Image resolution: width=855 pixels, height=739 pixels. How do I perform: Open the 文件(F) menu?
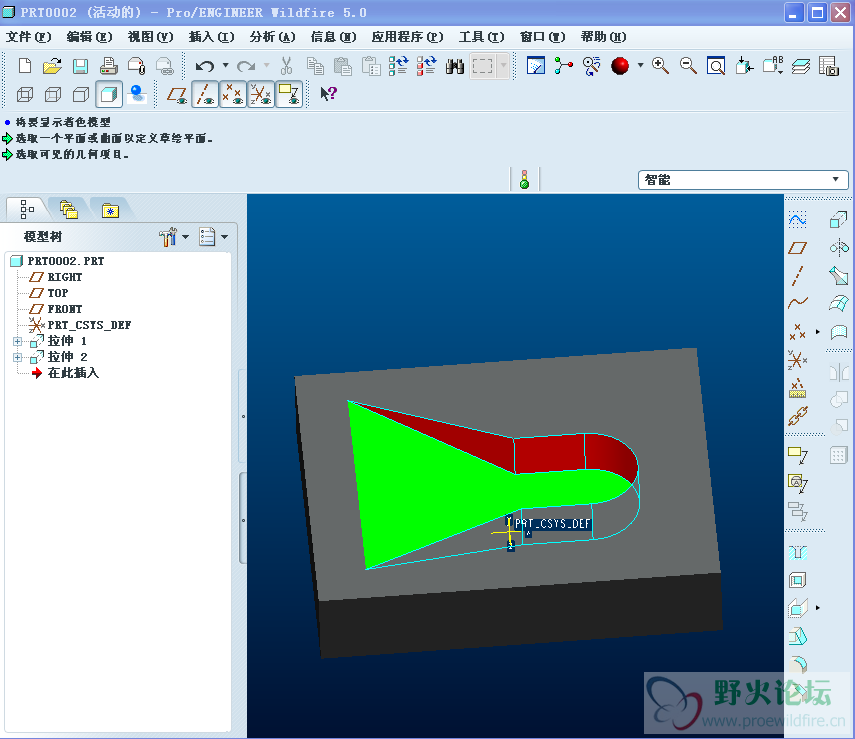(28, 37)
